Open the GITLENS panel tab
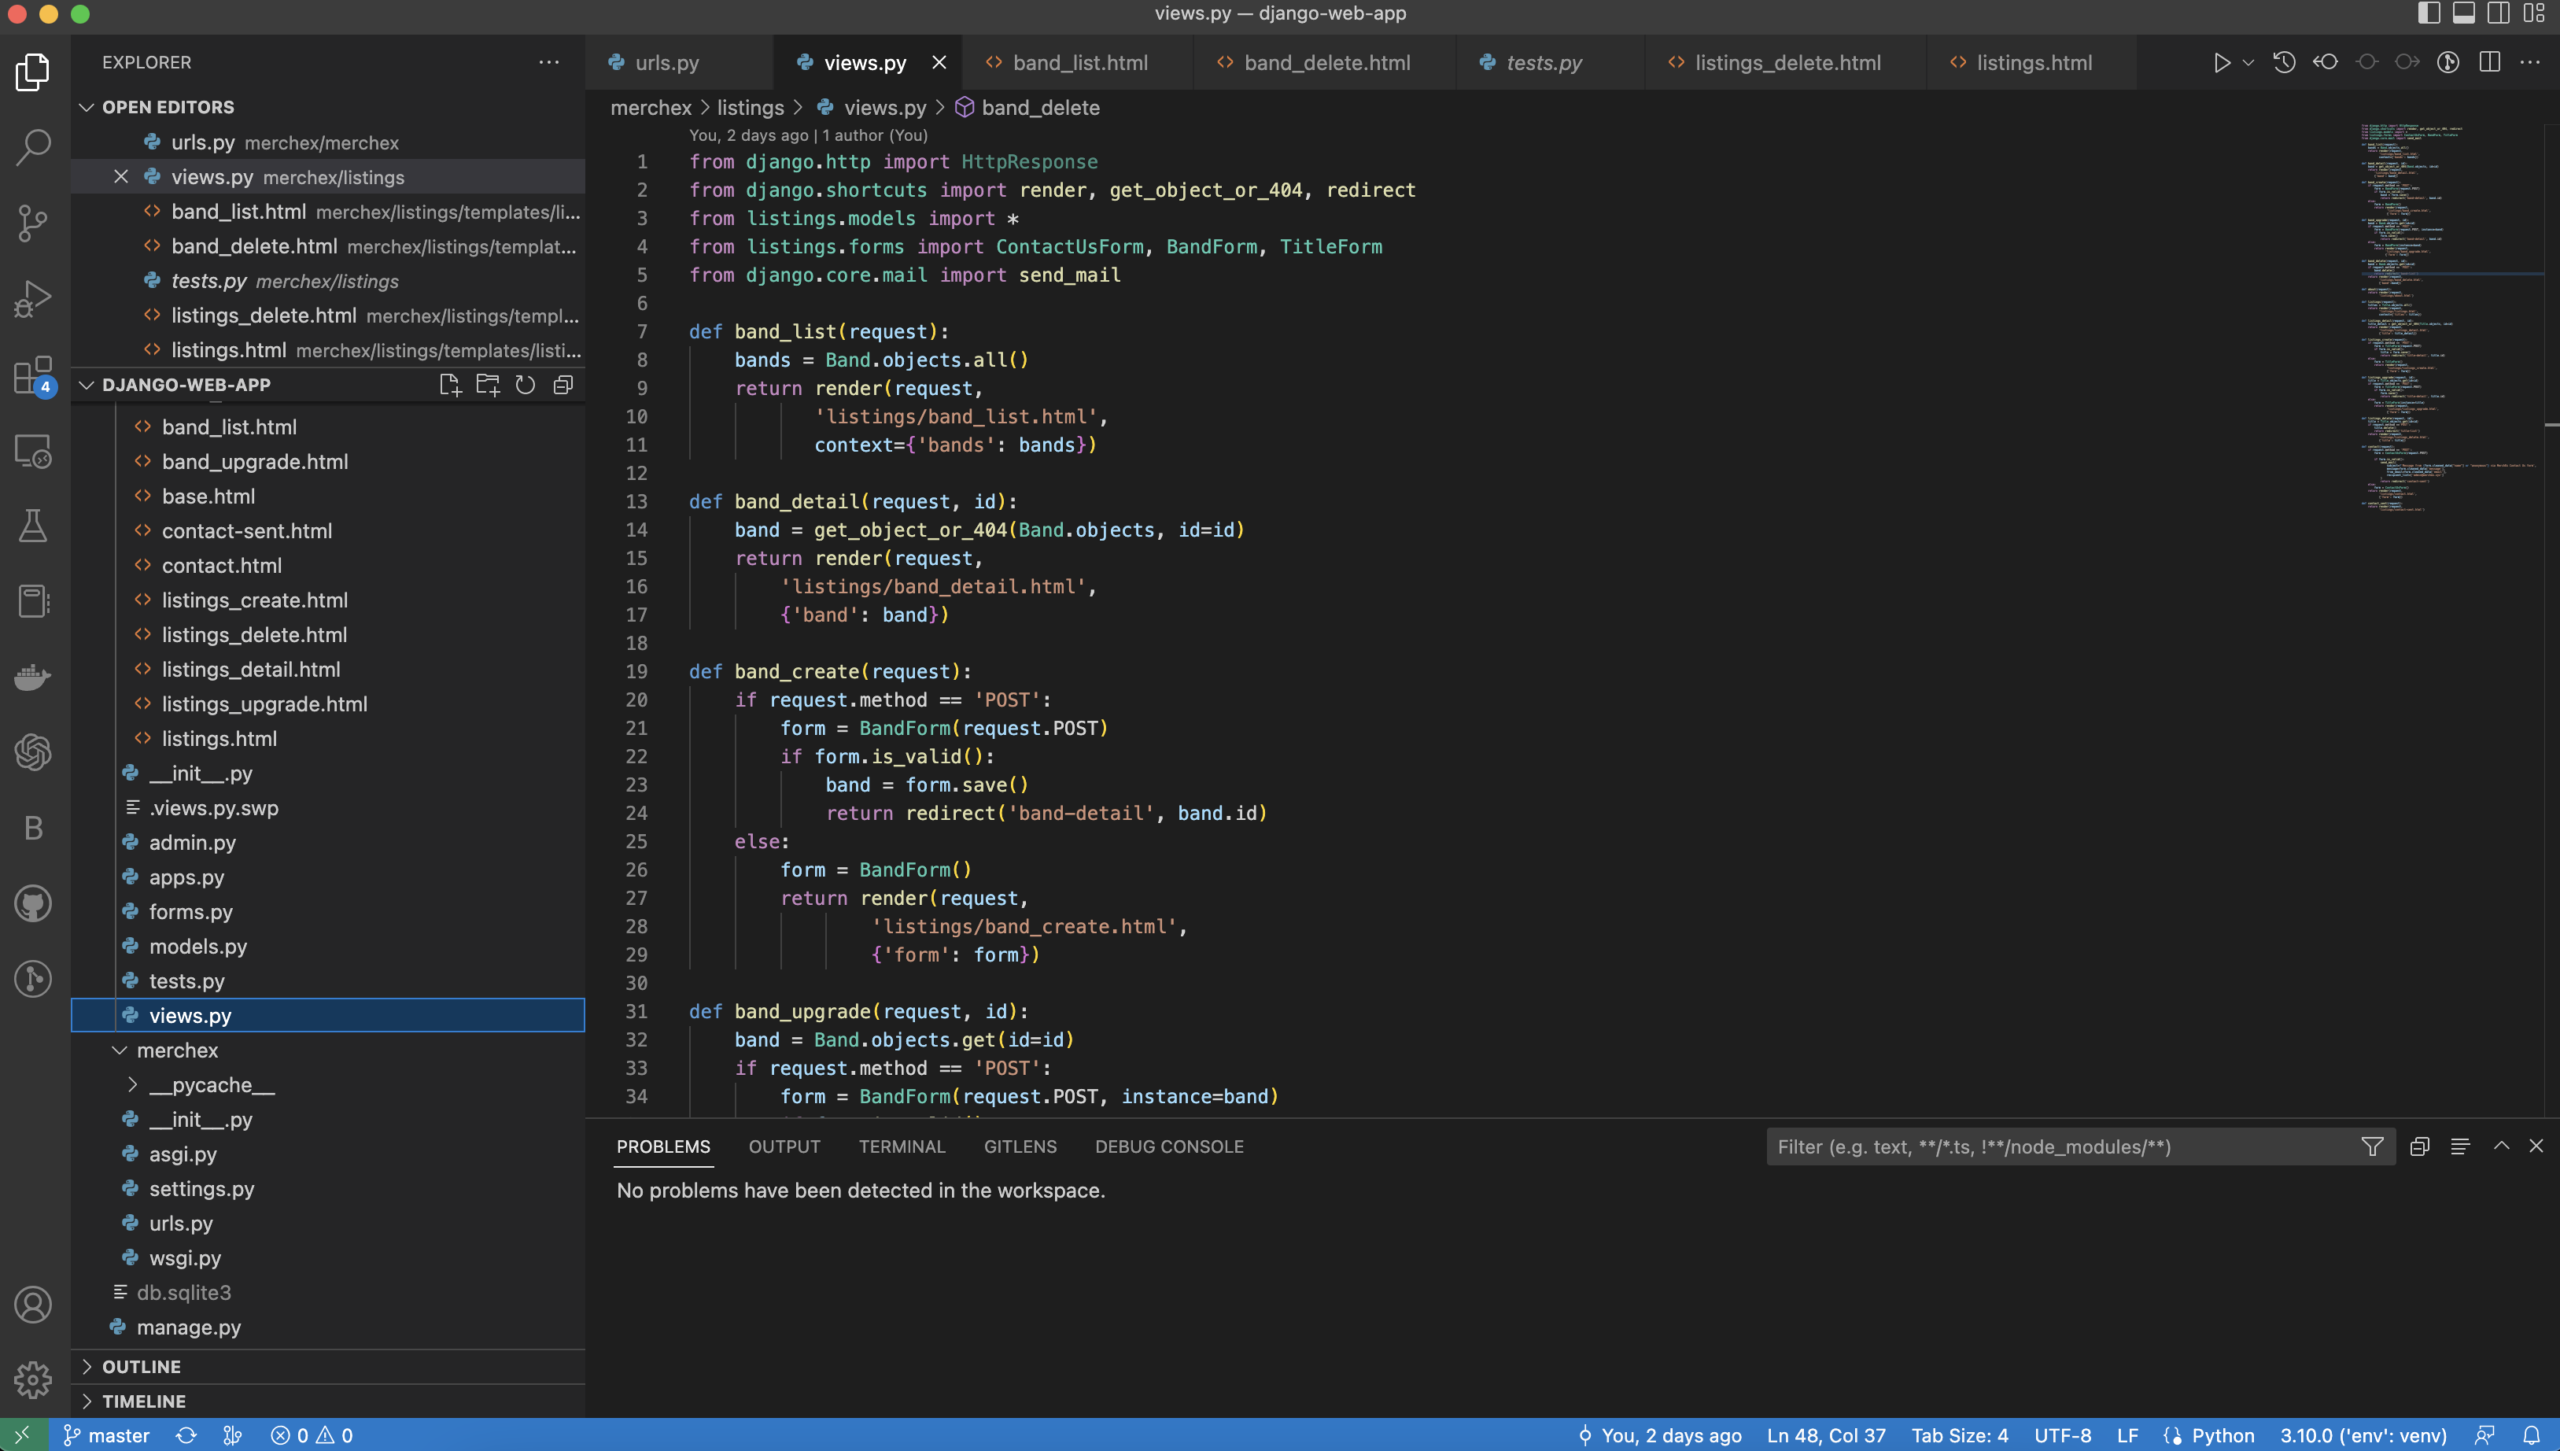2560x1451 pixels. tap(1020, 1147)
